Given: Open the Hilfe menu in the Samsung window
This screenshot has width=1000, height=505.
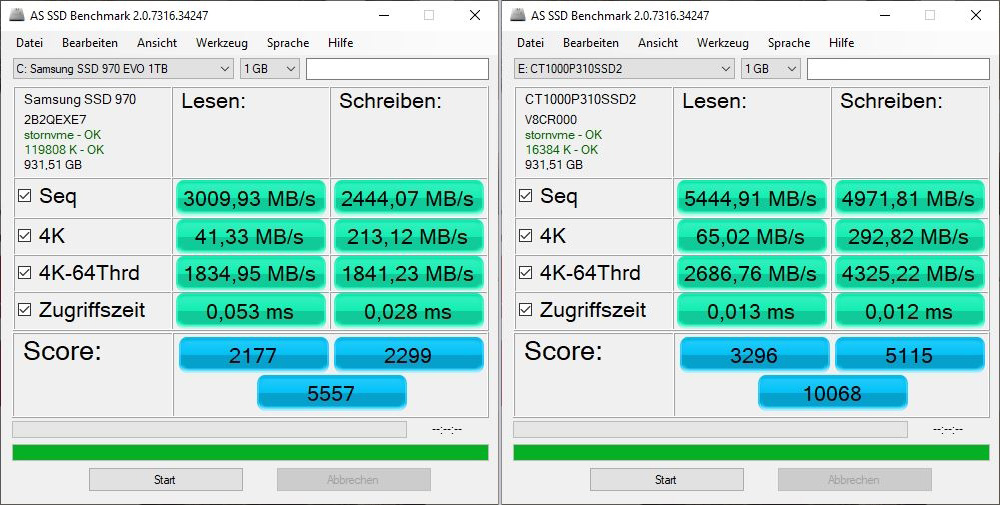Looking at the screenshot, I should coord(341,43).
